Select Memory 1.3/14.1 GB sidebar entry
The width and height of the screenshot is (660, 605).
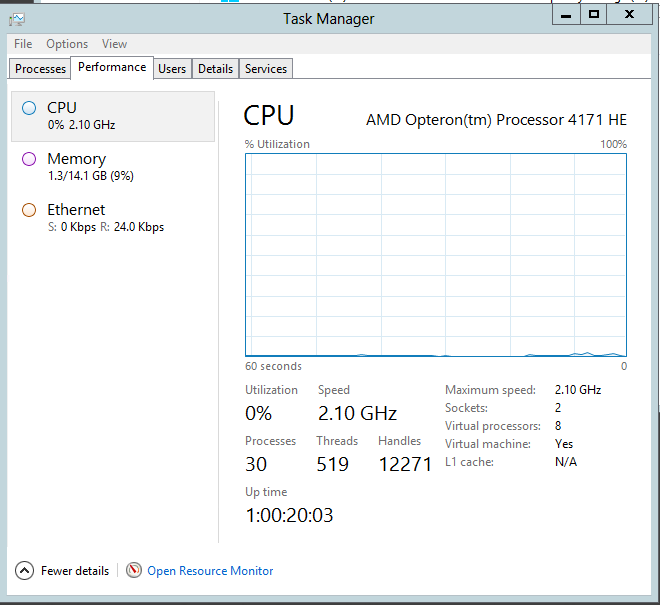click(113, 167)
